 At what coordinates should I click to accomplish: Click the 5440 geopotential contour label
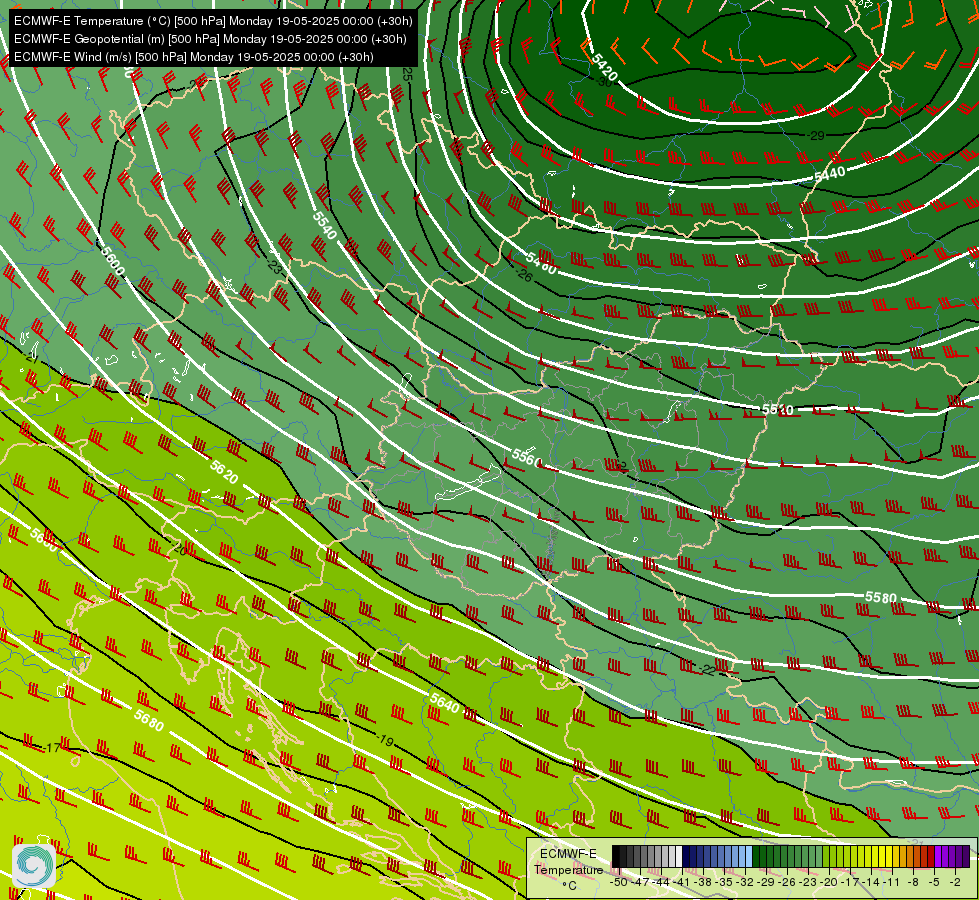point(830,174)
